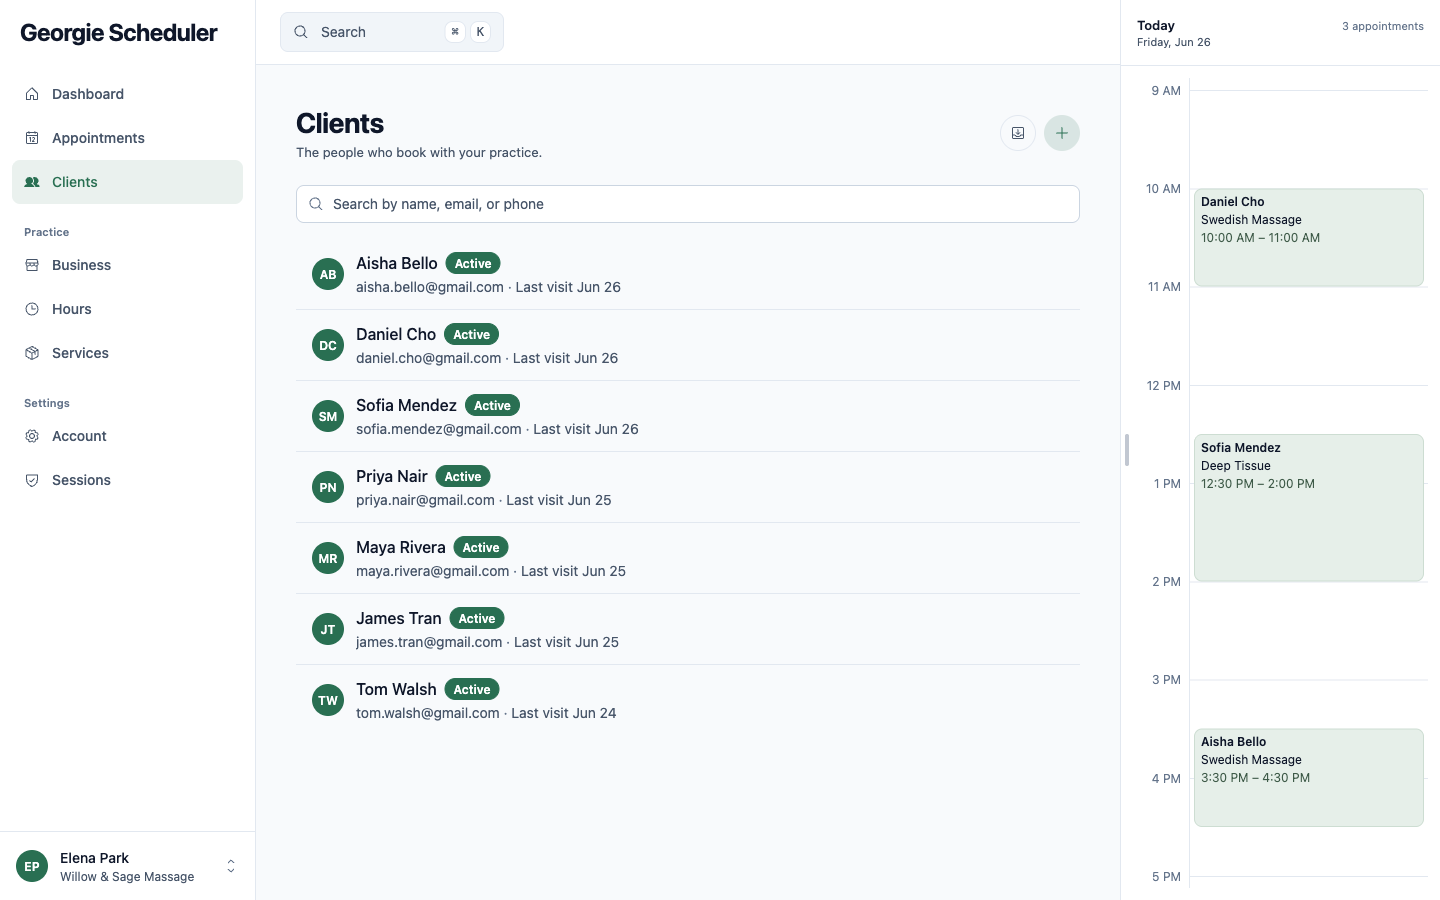Open Sofia Mendez Deep Tissue appointment
Screen dimensions: 1440x900
coord(1308,508)
